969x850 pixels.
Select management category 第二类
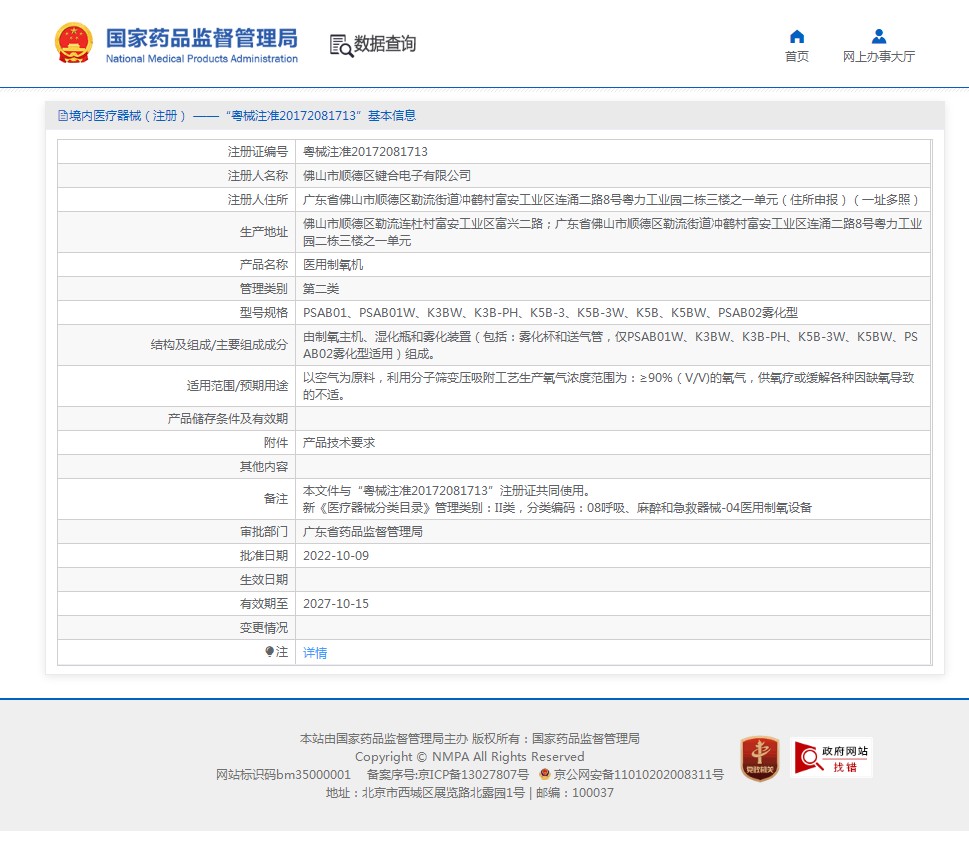[x=321, y=289]
